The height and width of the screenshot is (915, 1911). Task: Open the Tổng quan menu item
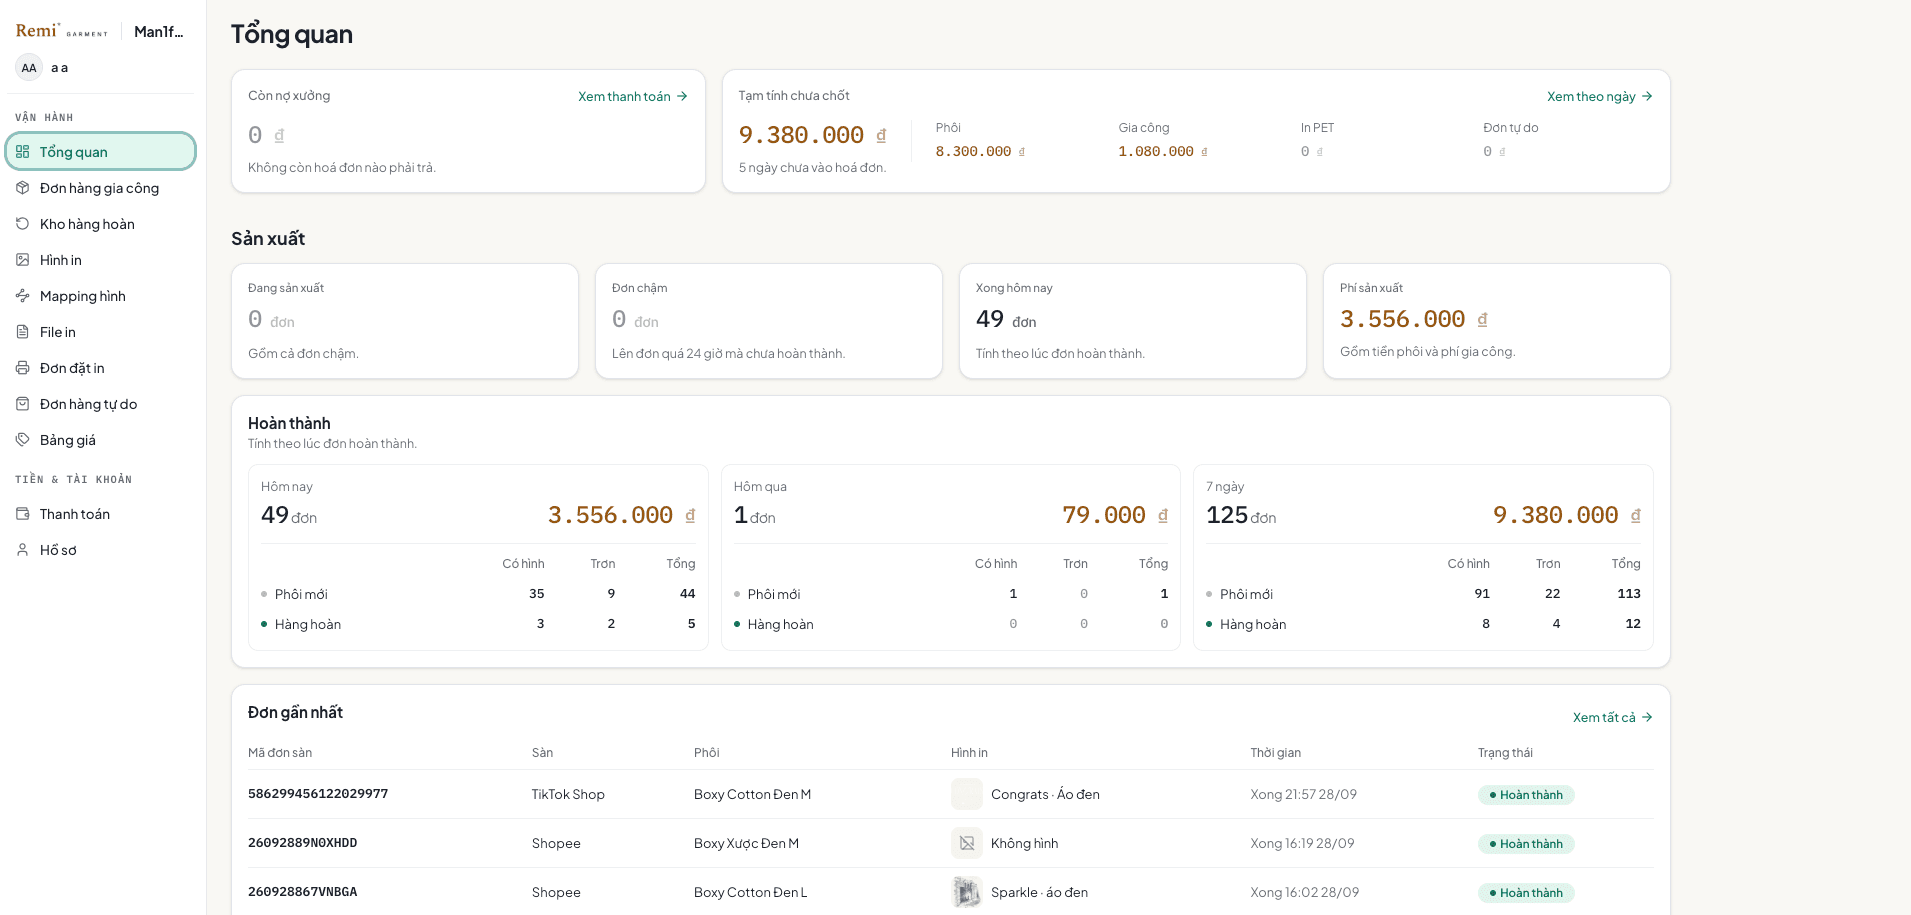tap(101, 152)
